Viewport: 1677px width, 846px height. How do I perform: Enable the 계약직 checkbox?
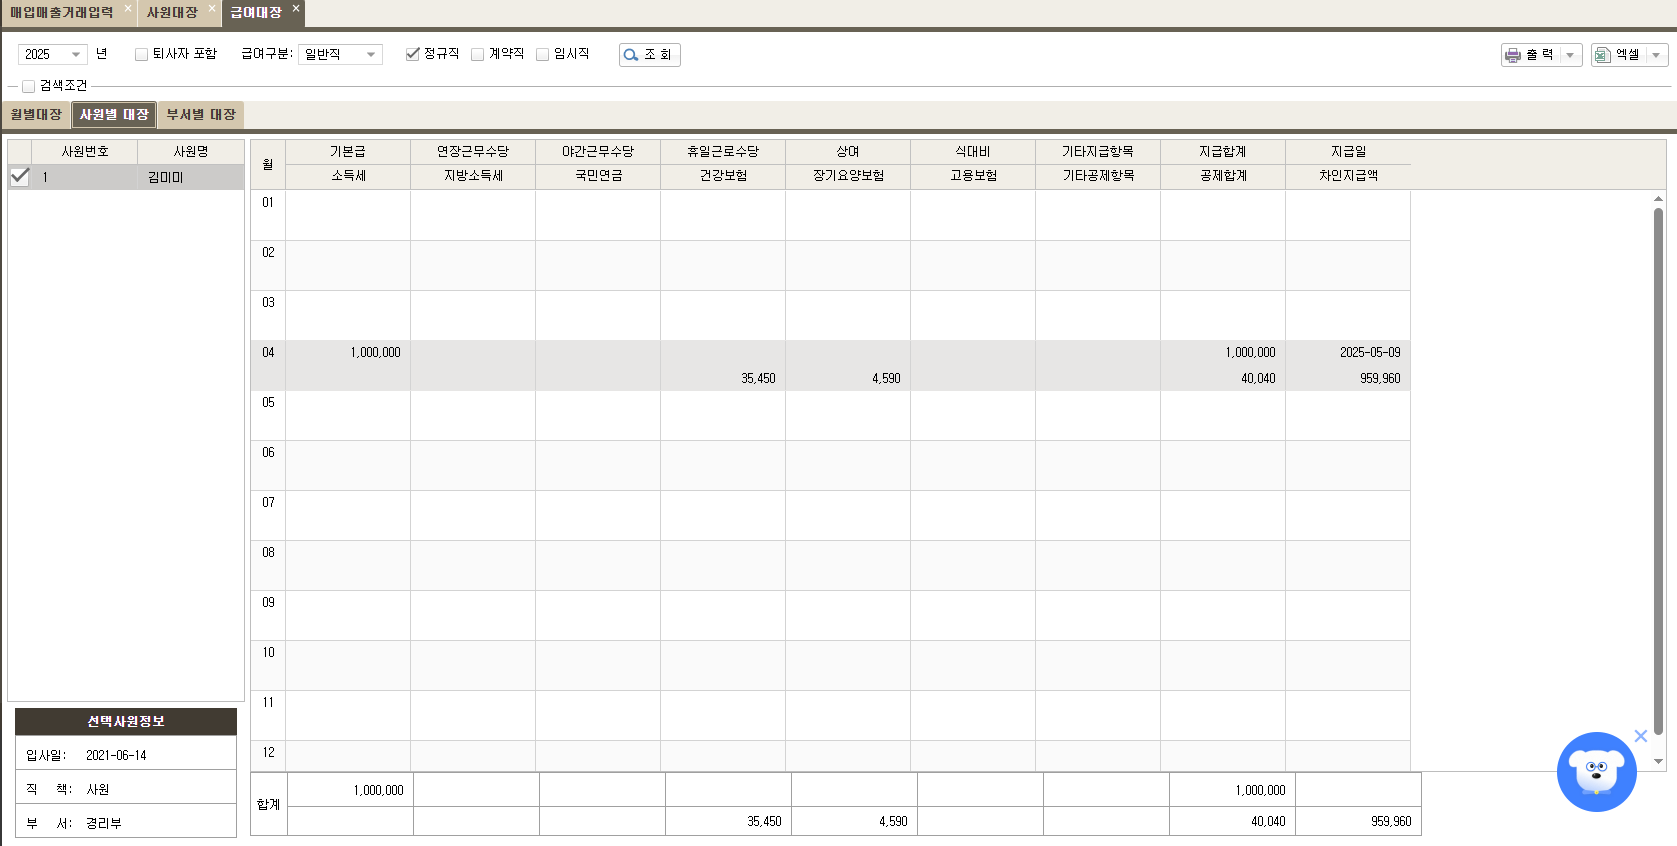478,55
